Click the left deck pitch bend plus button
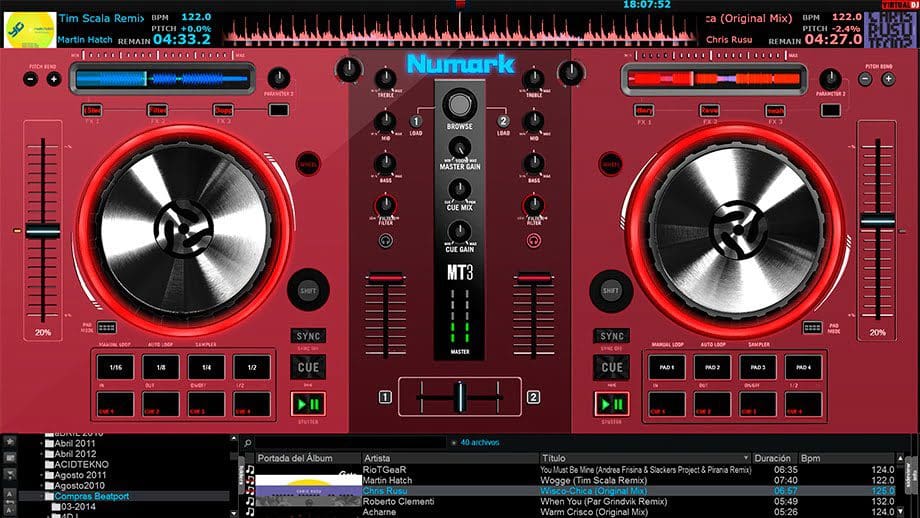The height and width of the screenshot is (518, 920). (53, 79)
